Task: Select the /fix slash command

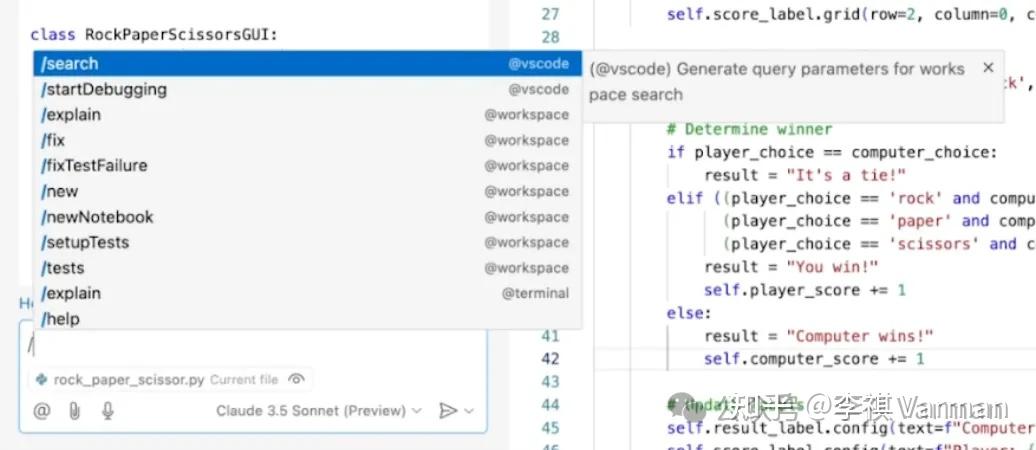Action: pyautogui.click(x=307, y=140)
